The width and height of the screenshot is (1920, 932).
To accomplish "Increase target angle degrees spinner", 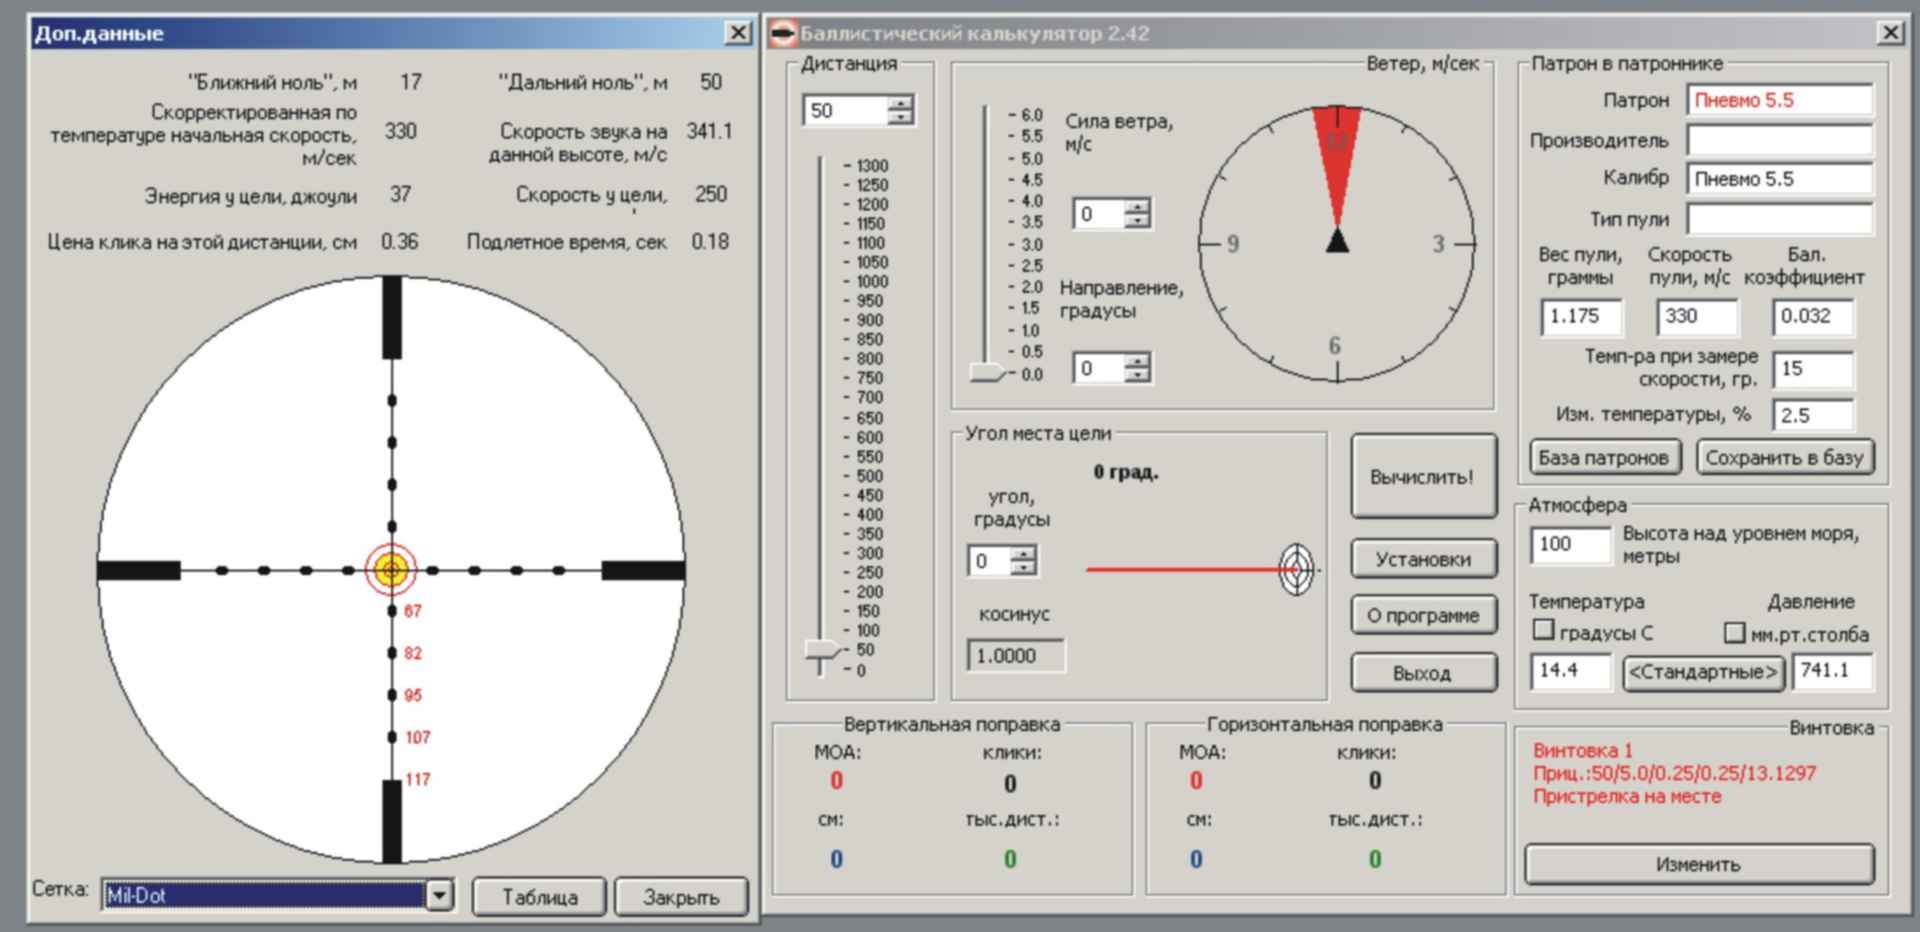I will pyautogui.click(x=1023, y=554).
